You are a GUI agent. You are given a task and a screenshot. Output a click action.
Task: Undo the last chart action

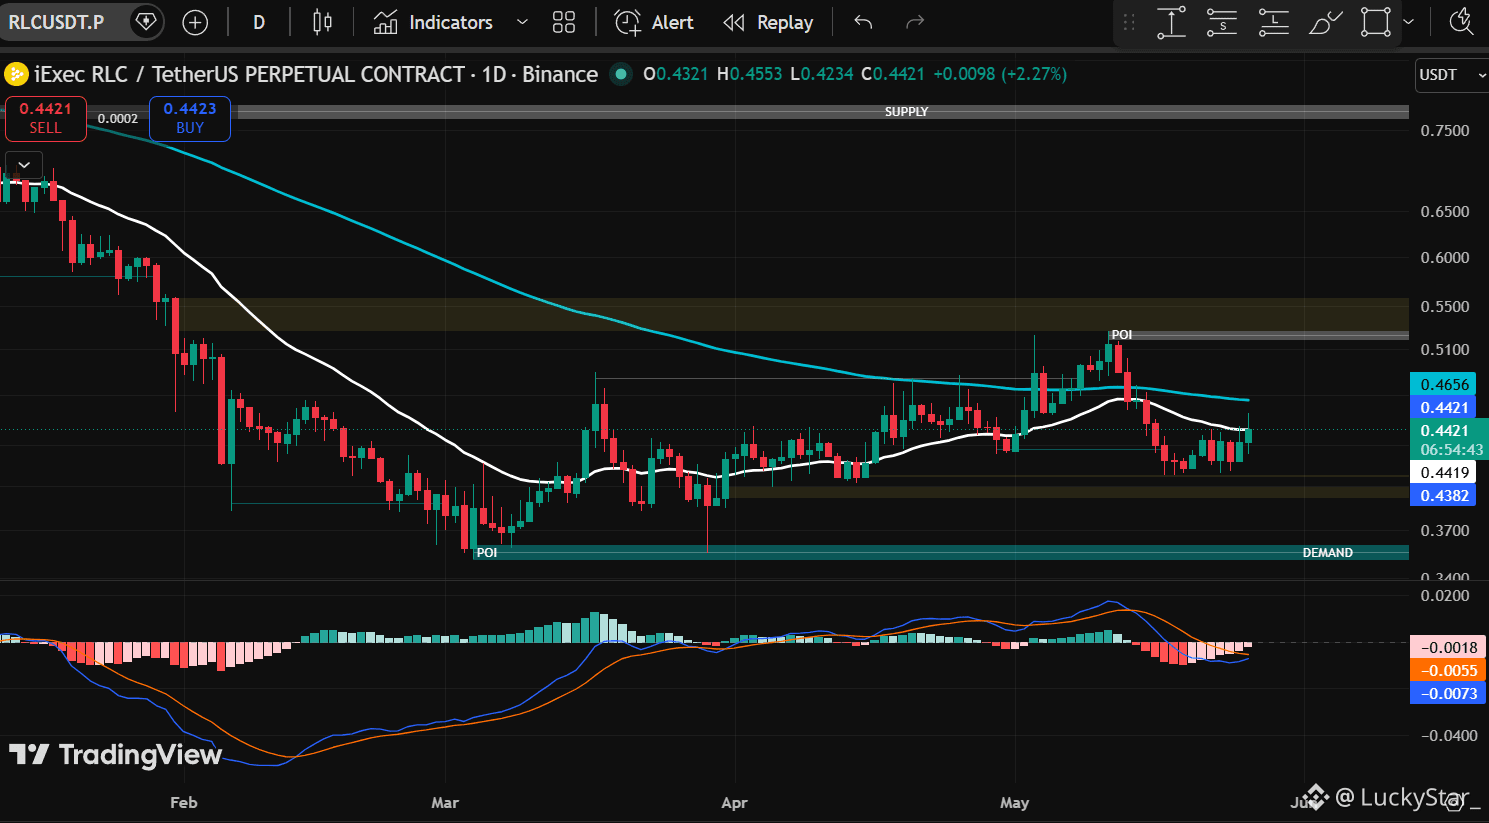863,22
